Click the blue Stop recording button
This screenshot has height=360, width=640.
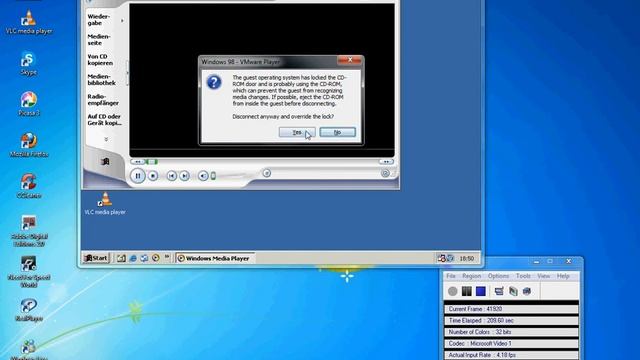[x=480, y=291]
